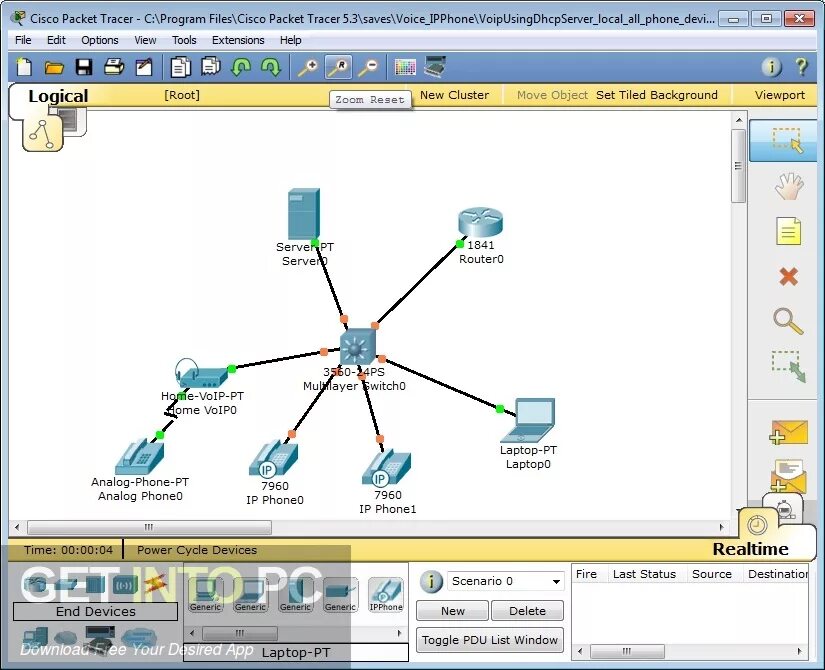
Task: Click the Time: 00:00:04 readout
Action: pos(68,550)
